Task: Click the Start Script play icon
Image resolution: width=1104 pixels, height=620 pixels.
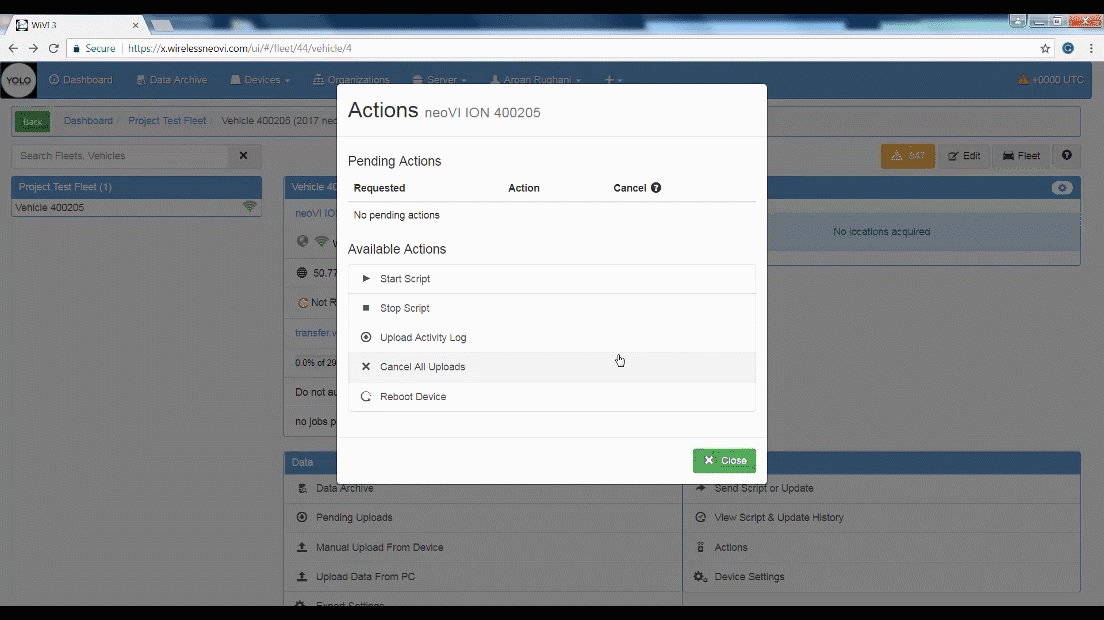Action: (x=366, y=279)
